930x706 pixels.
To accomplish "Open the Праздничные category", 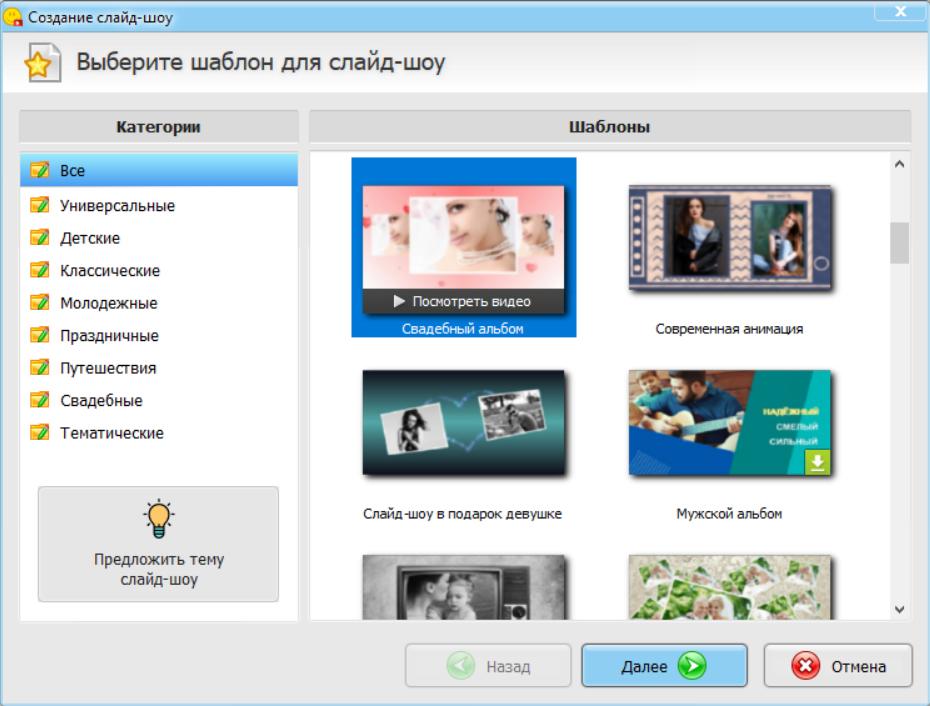I will click(108, 336).
